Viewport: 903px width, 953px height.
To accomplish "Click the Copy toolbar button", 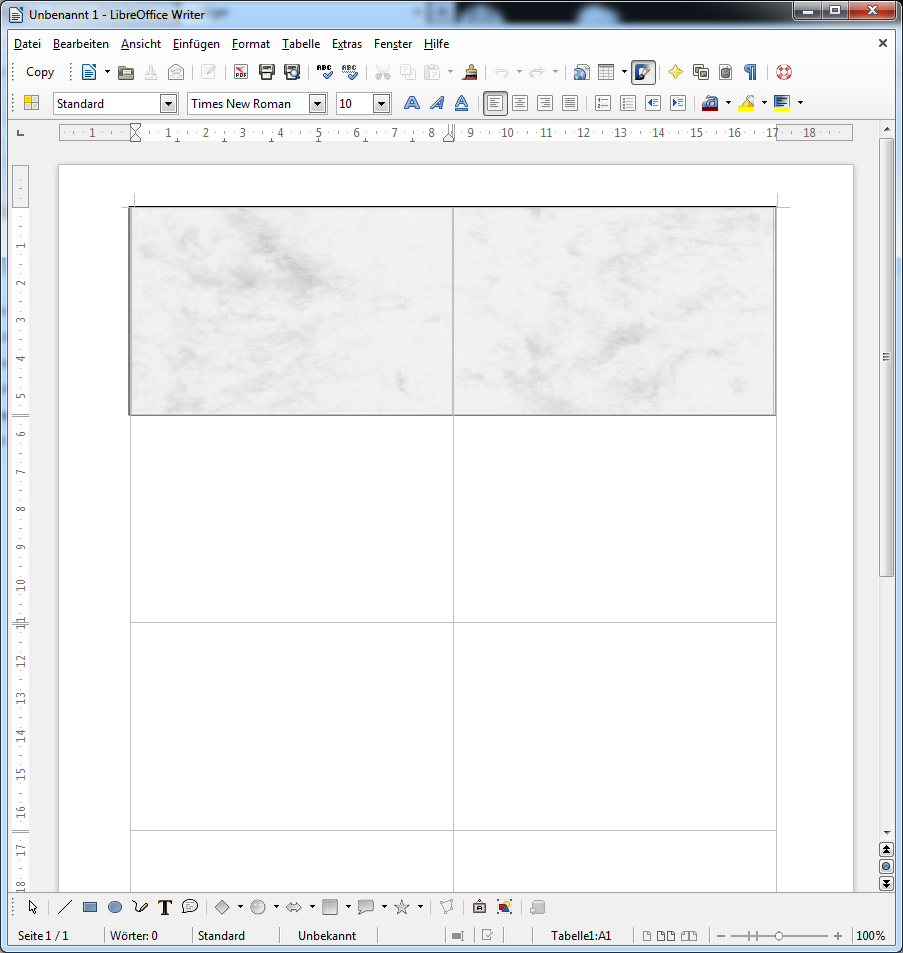I will click(40, 72).
